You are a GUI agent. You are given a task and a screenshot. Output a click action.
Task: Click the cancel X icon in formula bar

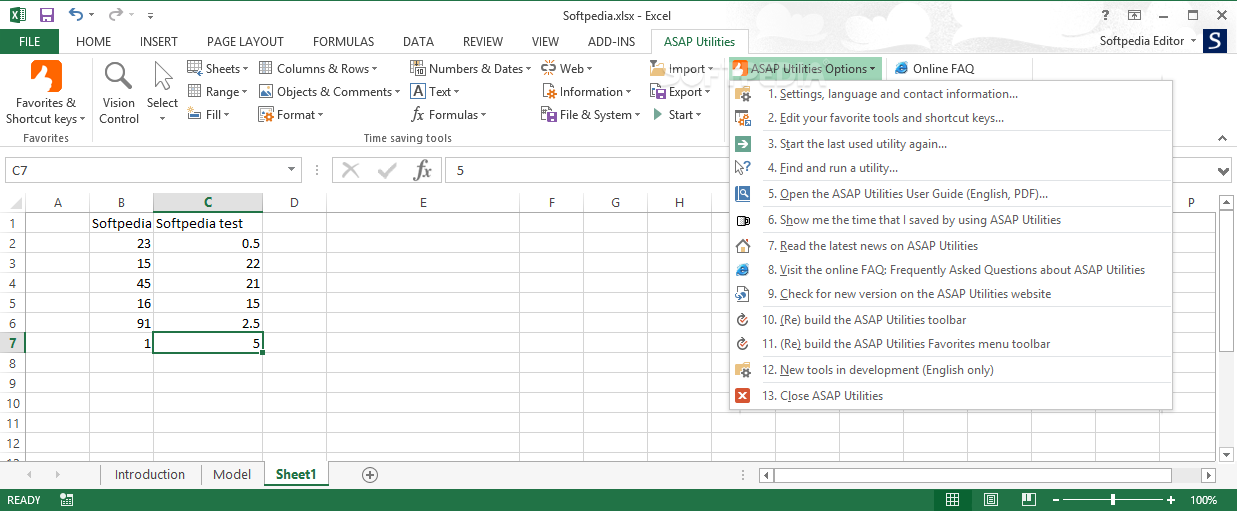[350, 170]
